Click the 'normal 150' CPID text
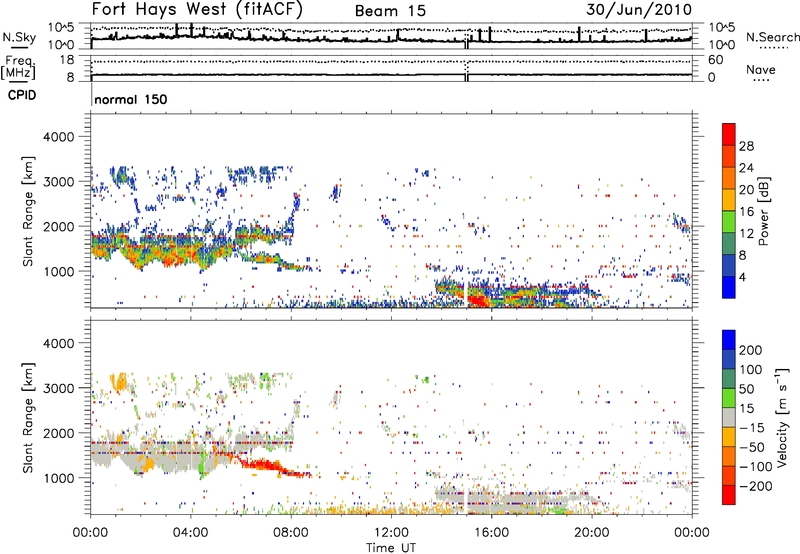The height and width of the screenshot is (554, 800). [131, 99]
